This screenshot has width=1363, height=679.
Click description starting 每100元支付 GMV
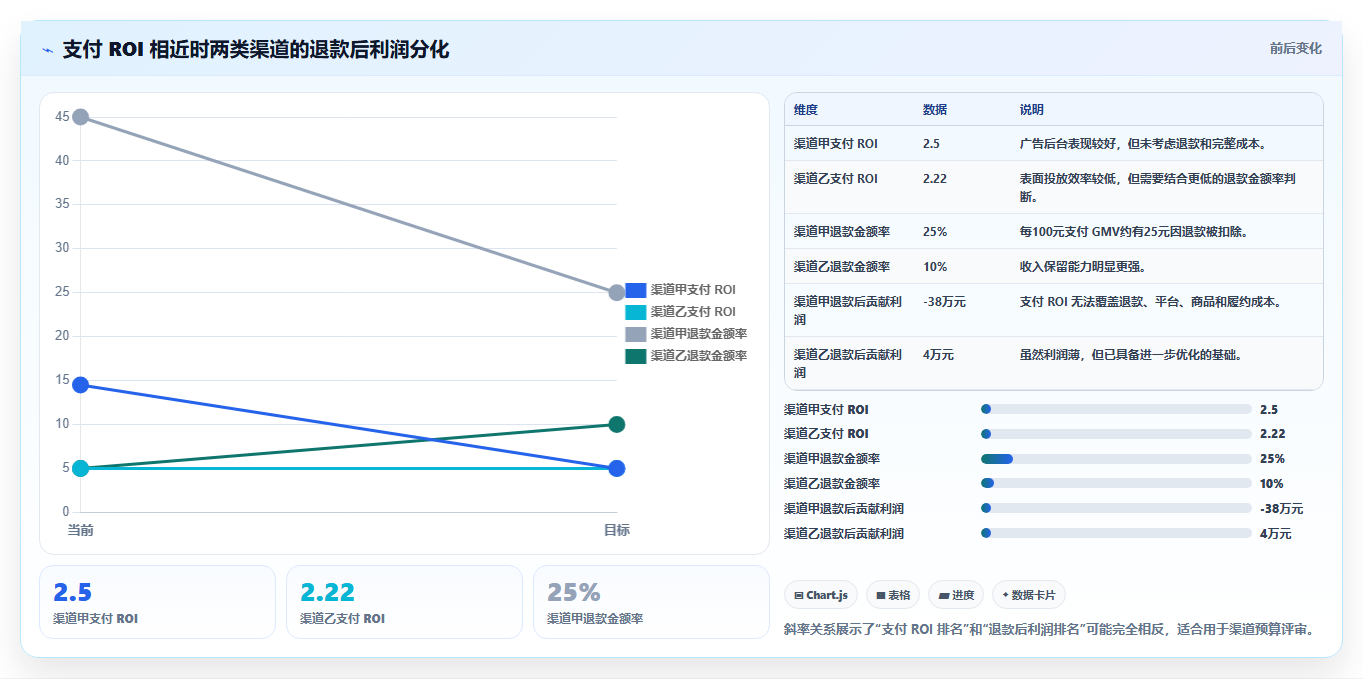tap(1134, 232)
